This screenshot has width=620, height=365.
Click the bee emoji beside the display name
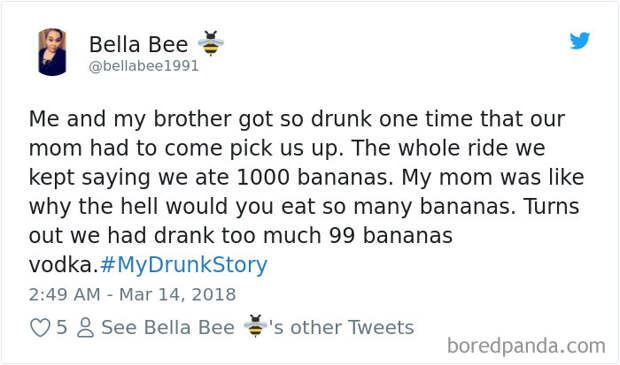[210, 43]
